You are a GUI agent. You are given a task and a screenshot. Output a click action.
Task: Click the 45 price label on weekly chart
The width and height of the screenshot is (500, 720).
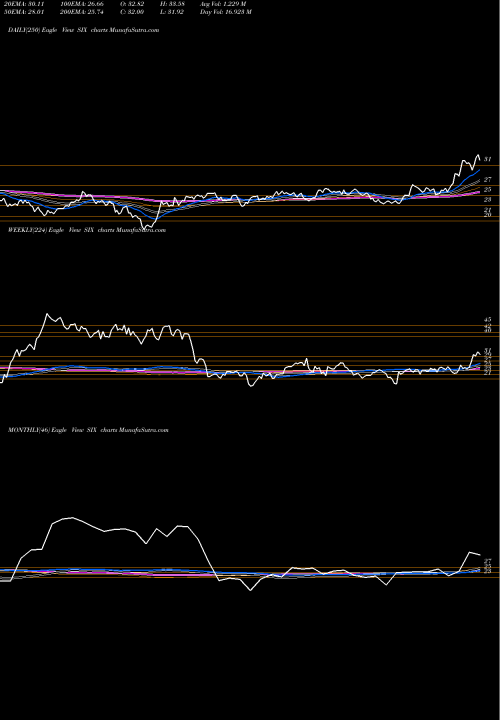(488, 319)
